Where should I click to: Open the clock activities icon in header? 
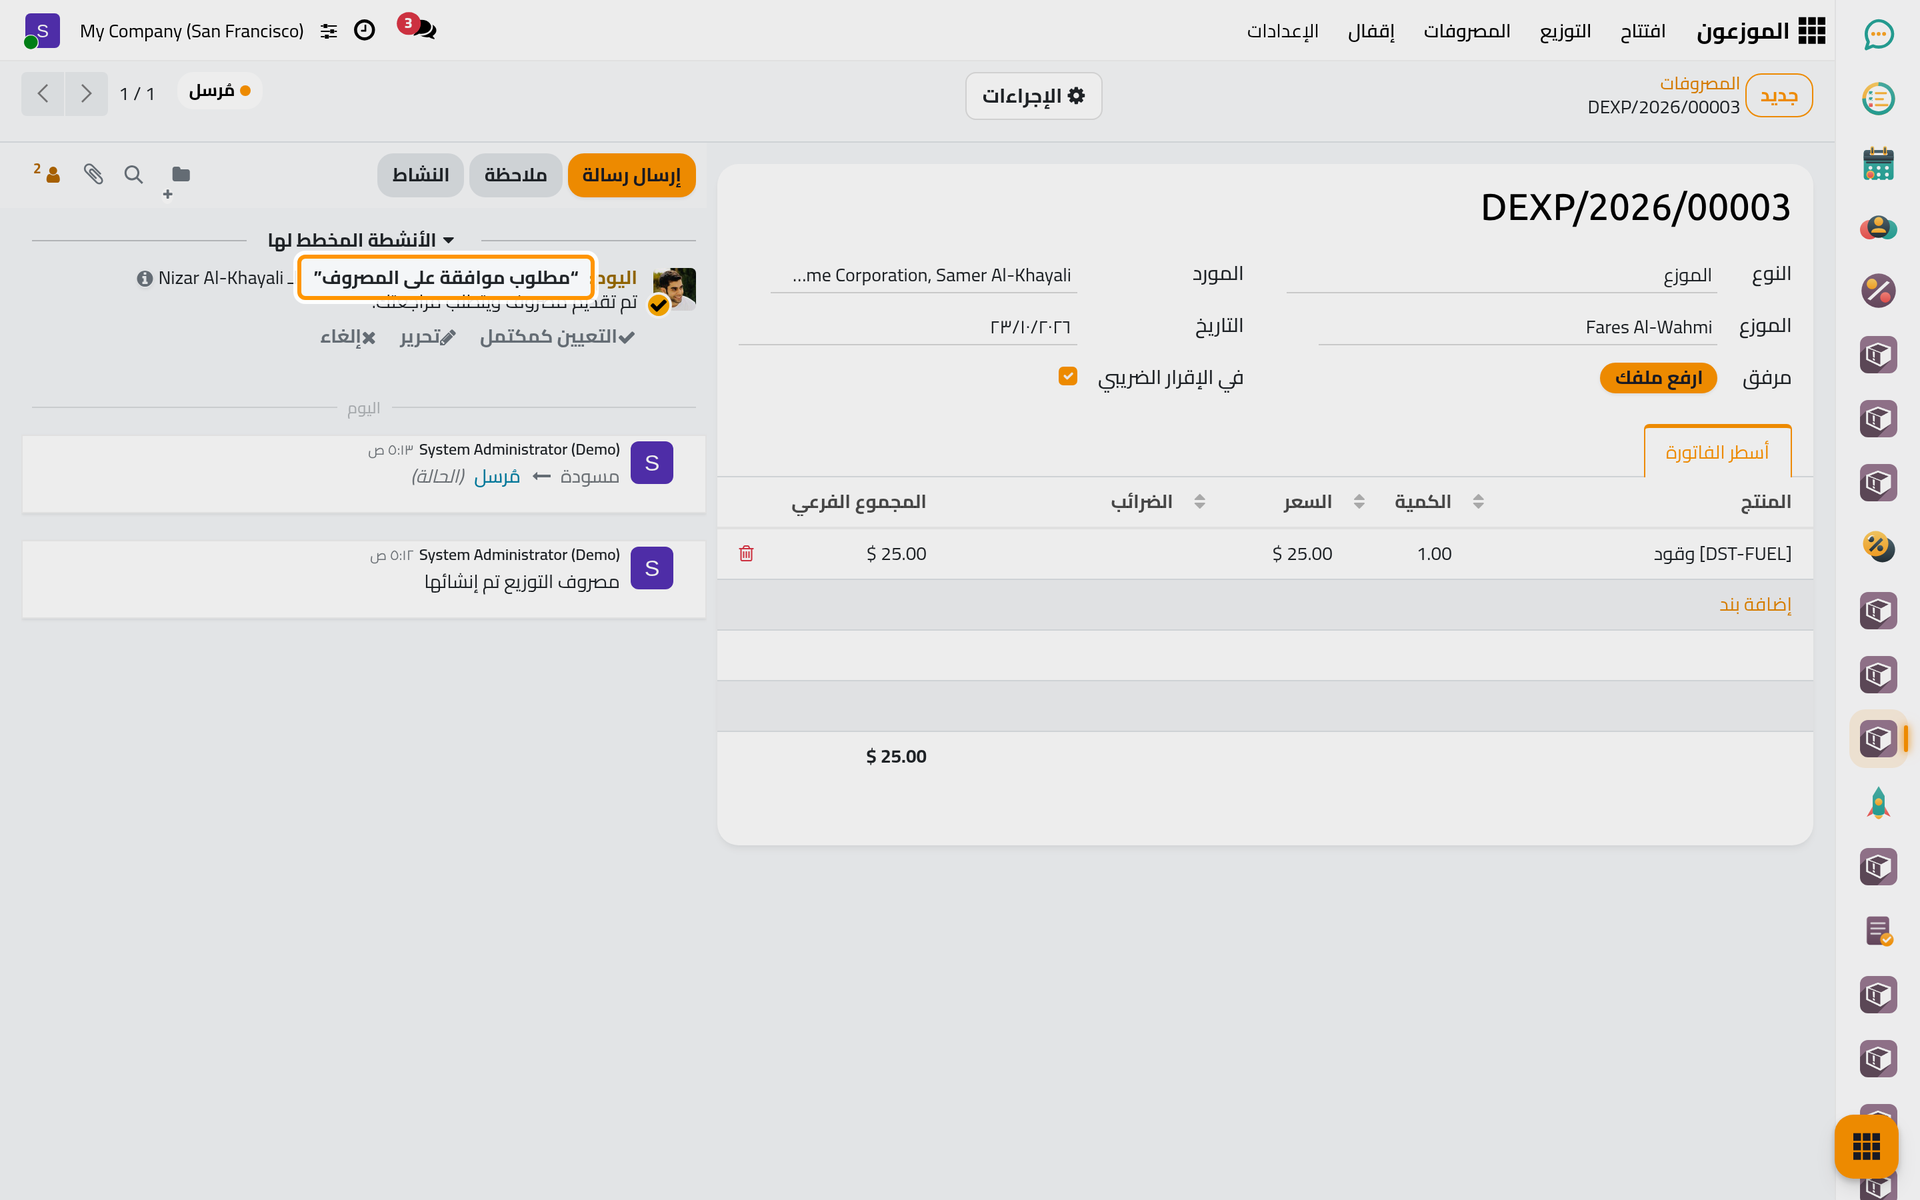point(365,31)
